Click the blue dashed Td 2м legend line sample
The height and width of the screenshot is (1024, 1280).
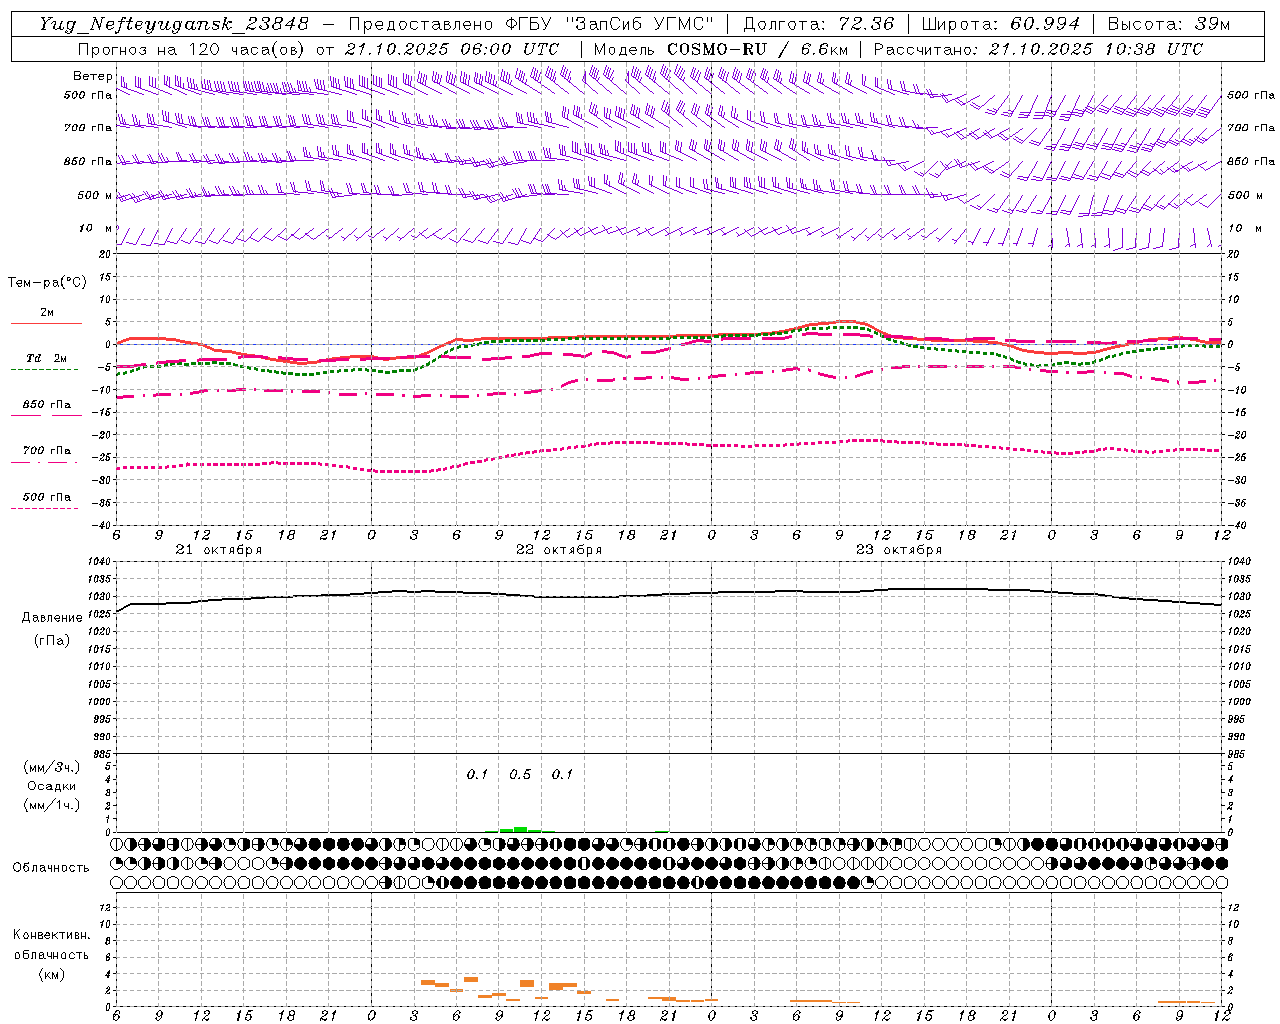coord(44,369)
